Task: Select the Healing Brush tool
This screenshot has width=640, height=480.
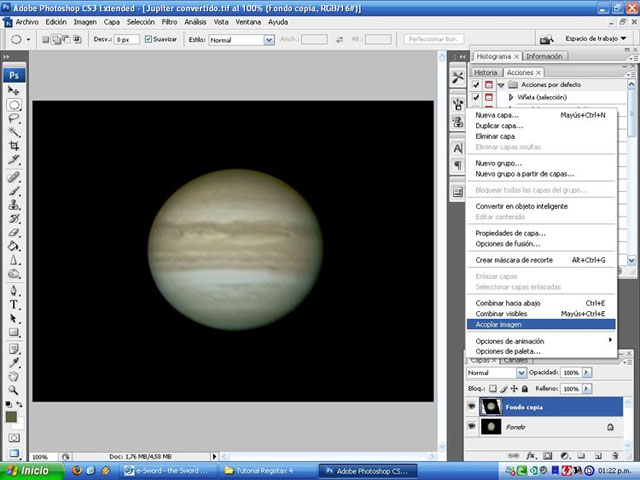Action: click(14, 177)
